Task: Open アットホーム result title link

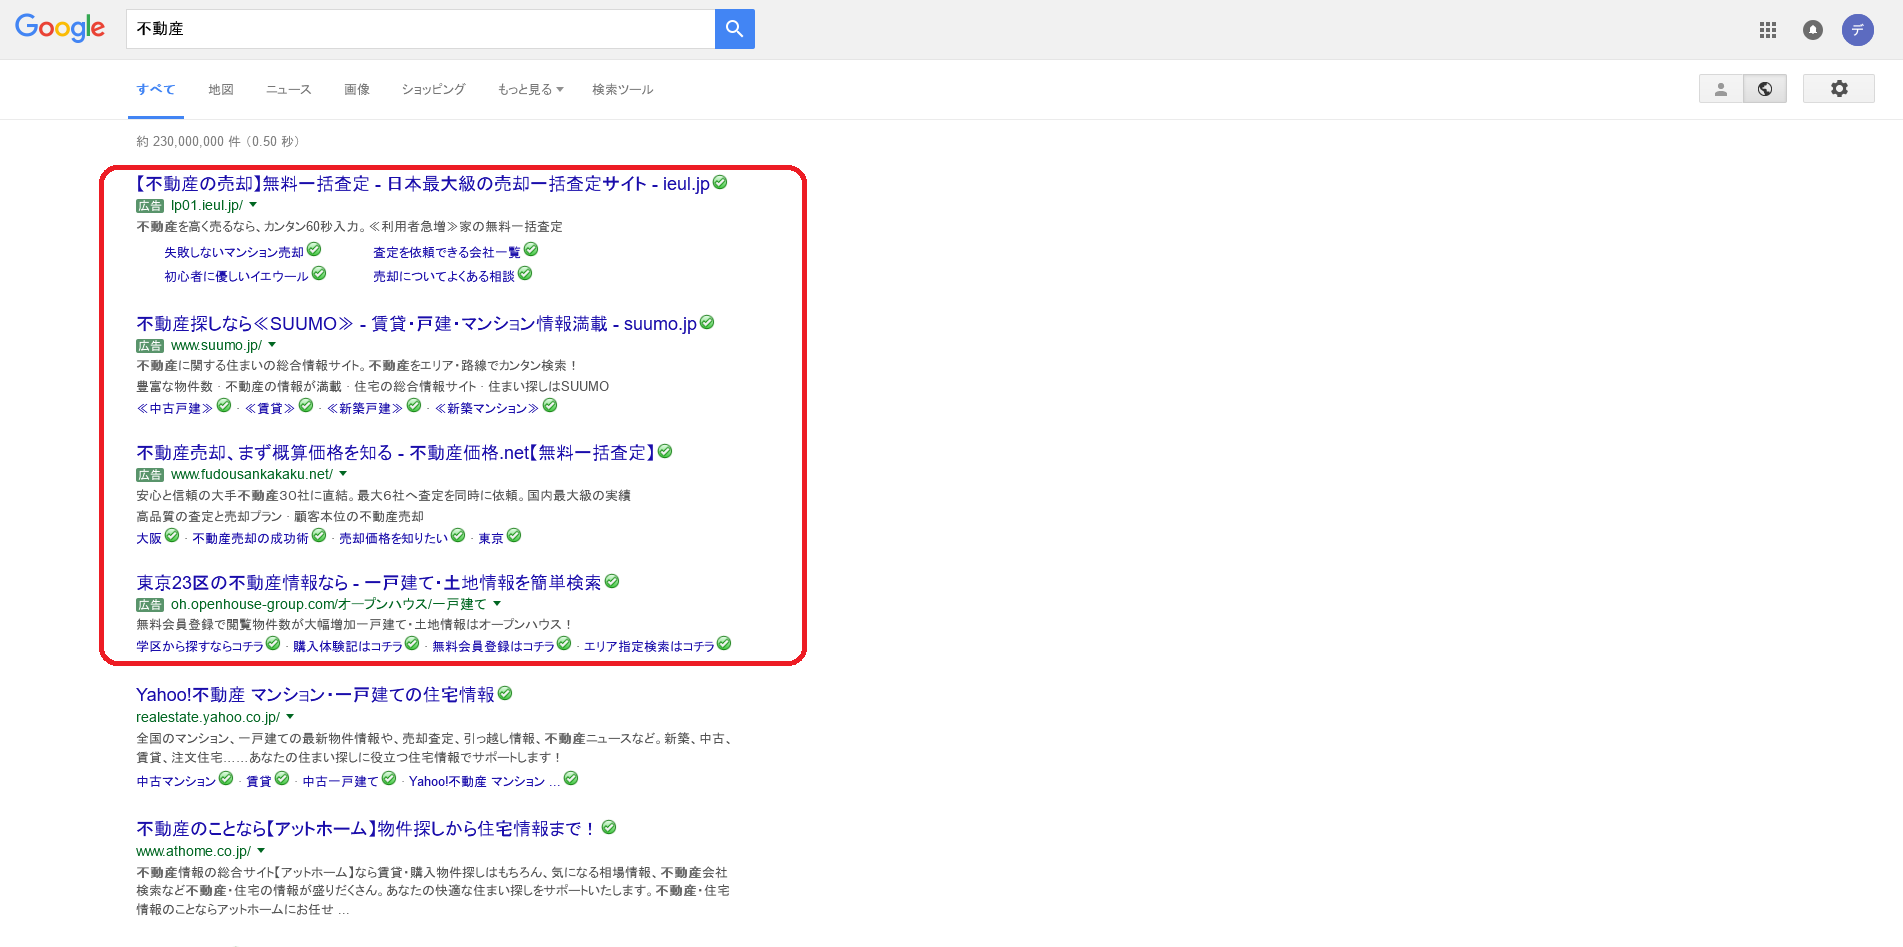Action: (367, 829)
